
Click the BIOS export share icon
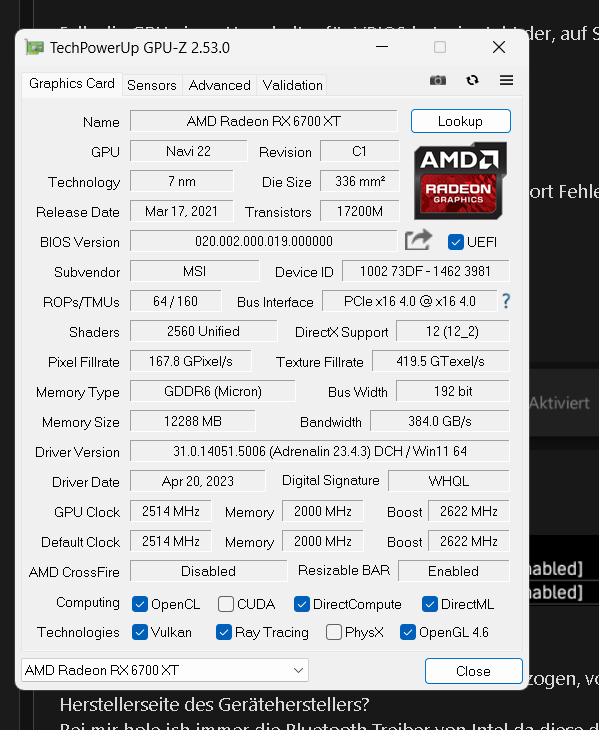418,240
